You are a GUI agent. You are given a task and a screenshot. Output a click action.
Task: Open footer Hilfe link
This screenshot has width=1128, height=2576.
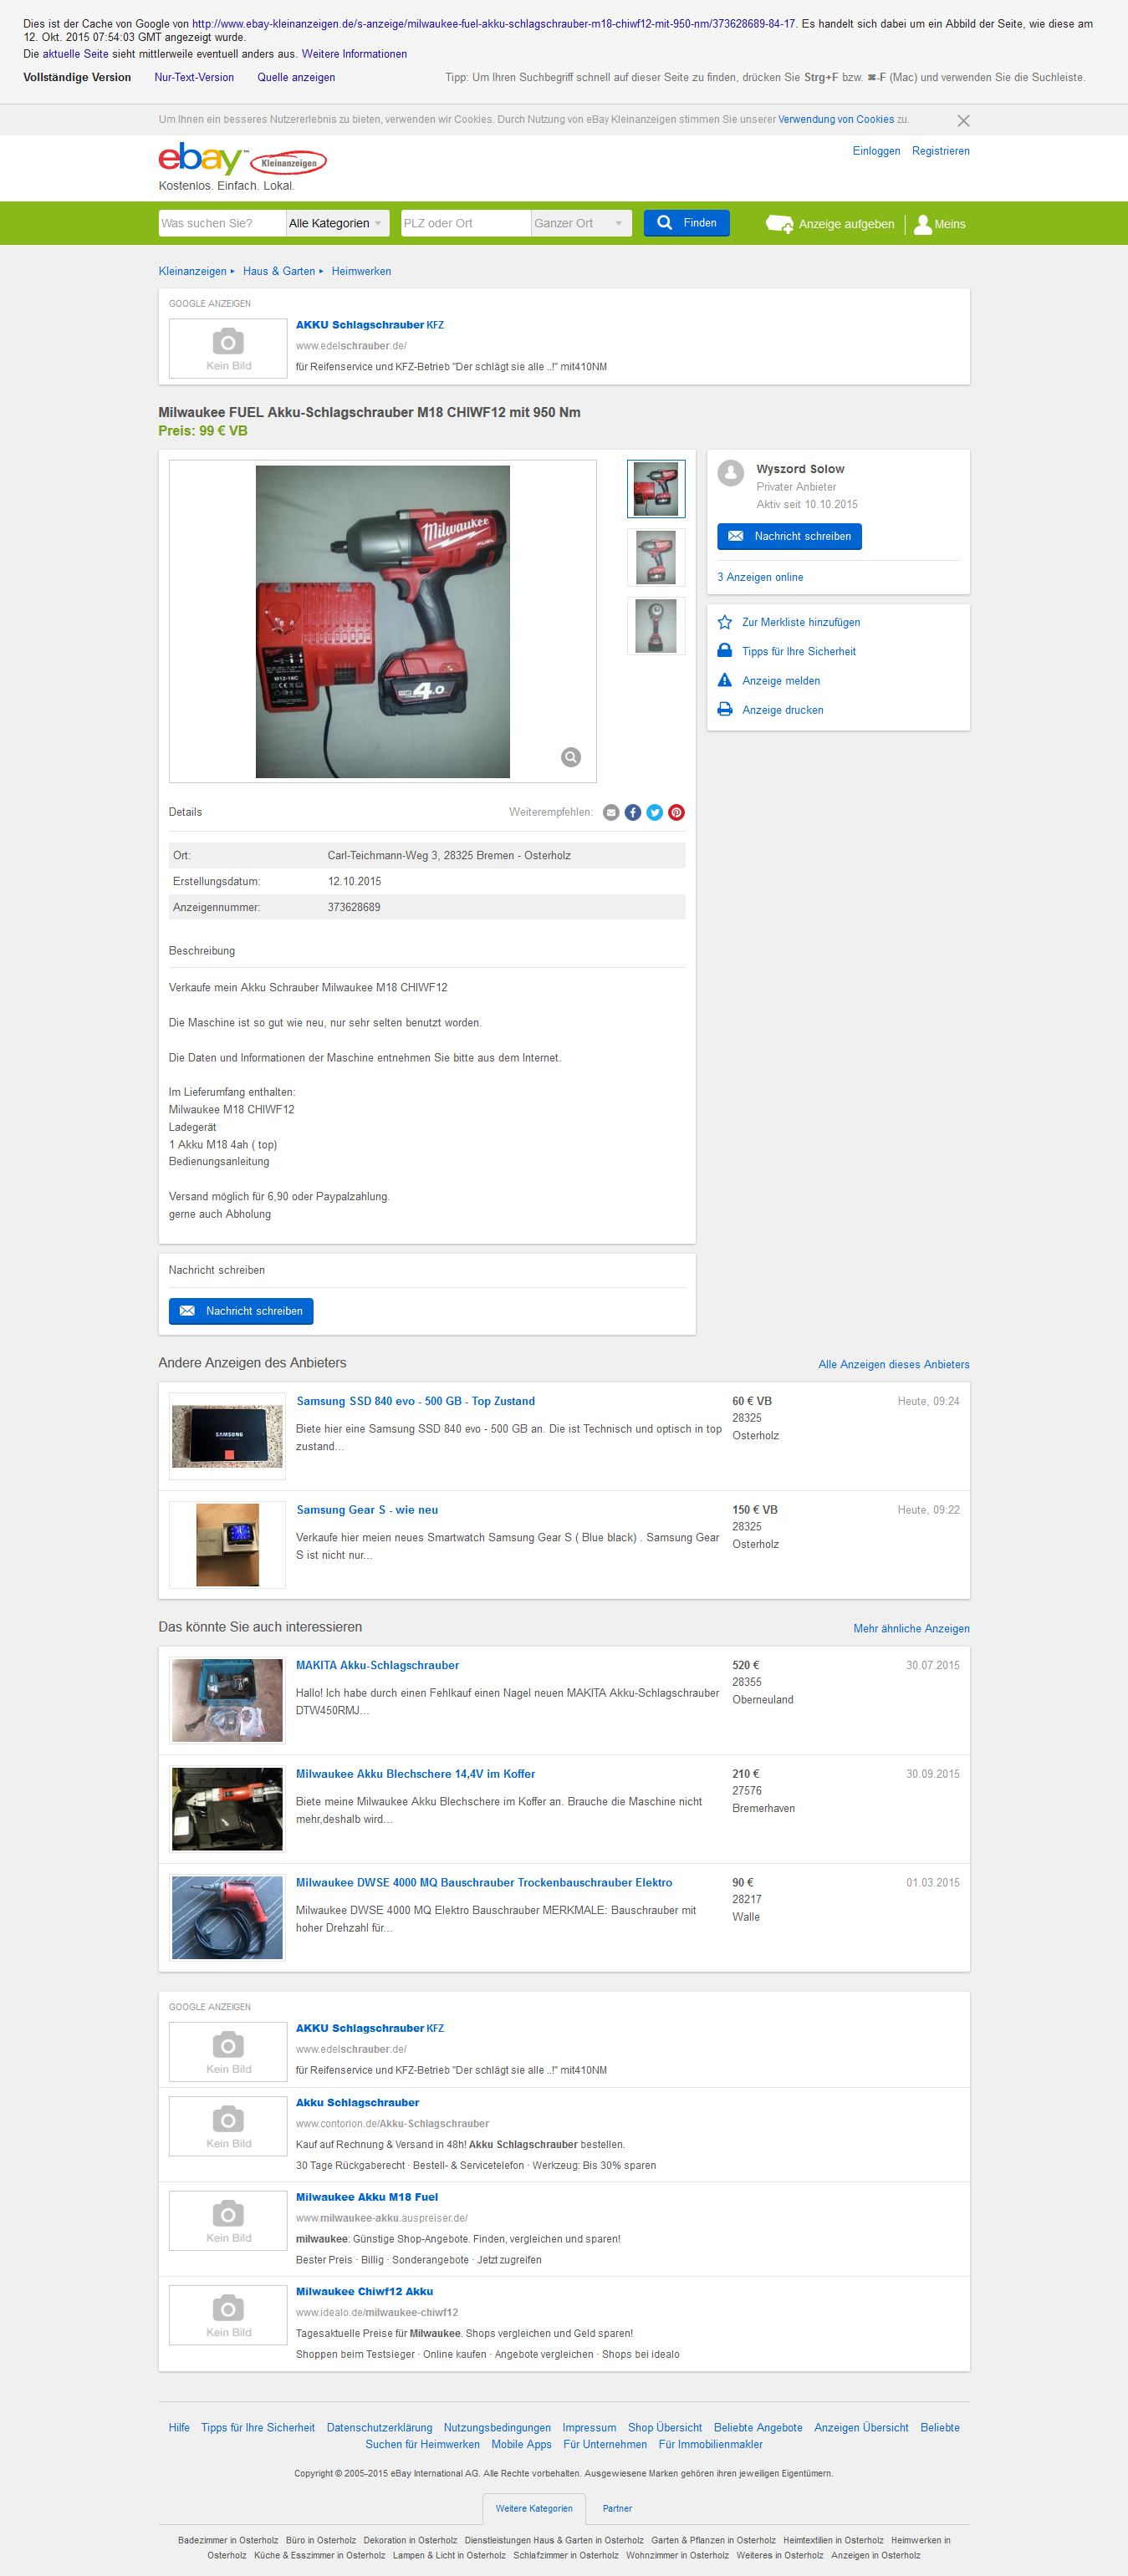179,2427
